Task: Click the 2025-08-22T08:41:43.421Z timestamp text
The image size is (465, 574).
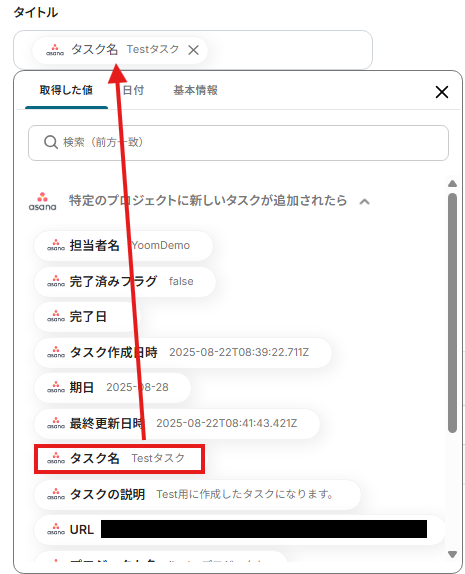Action: pyautogui.click(x=227, y=424)
